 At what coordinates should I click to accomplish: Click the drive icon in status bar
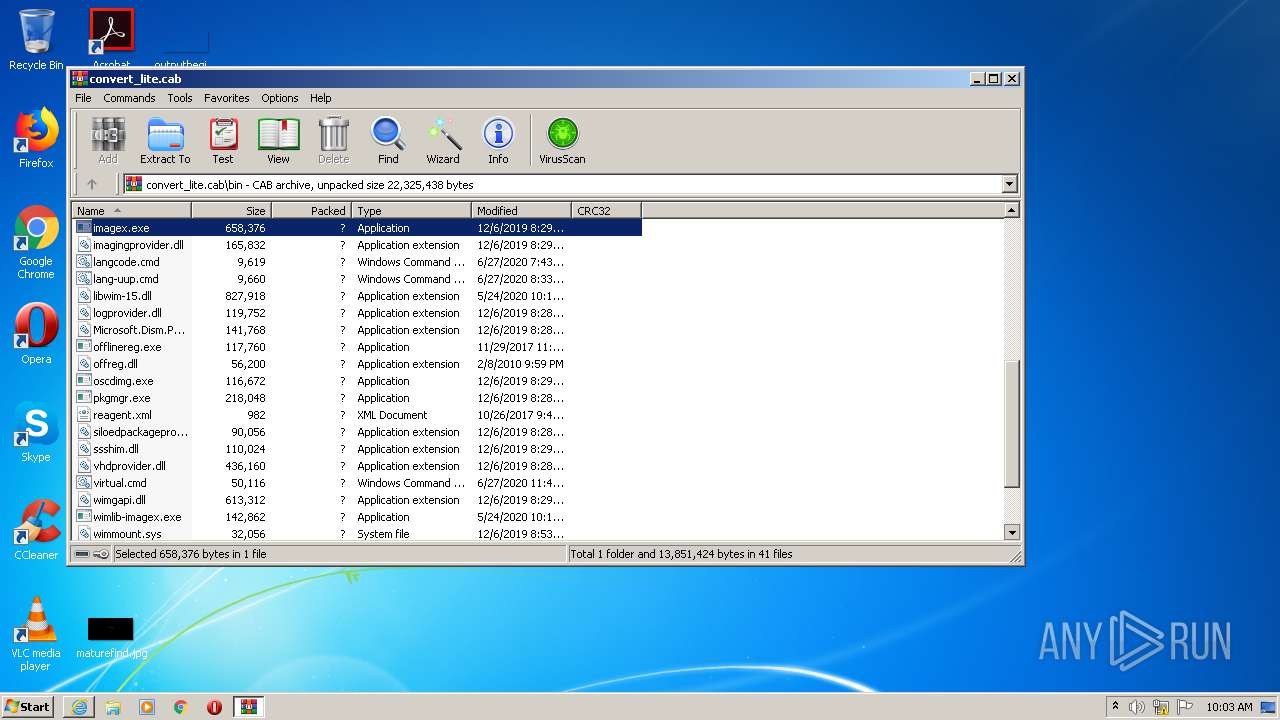click(x=82, y=553)
